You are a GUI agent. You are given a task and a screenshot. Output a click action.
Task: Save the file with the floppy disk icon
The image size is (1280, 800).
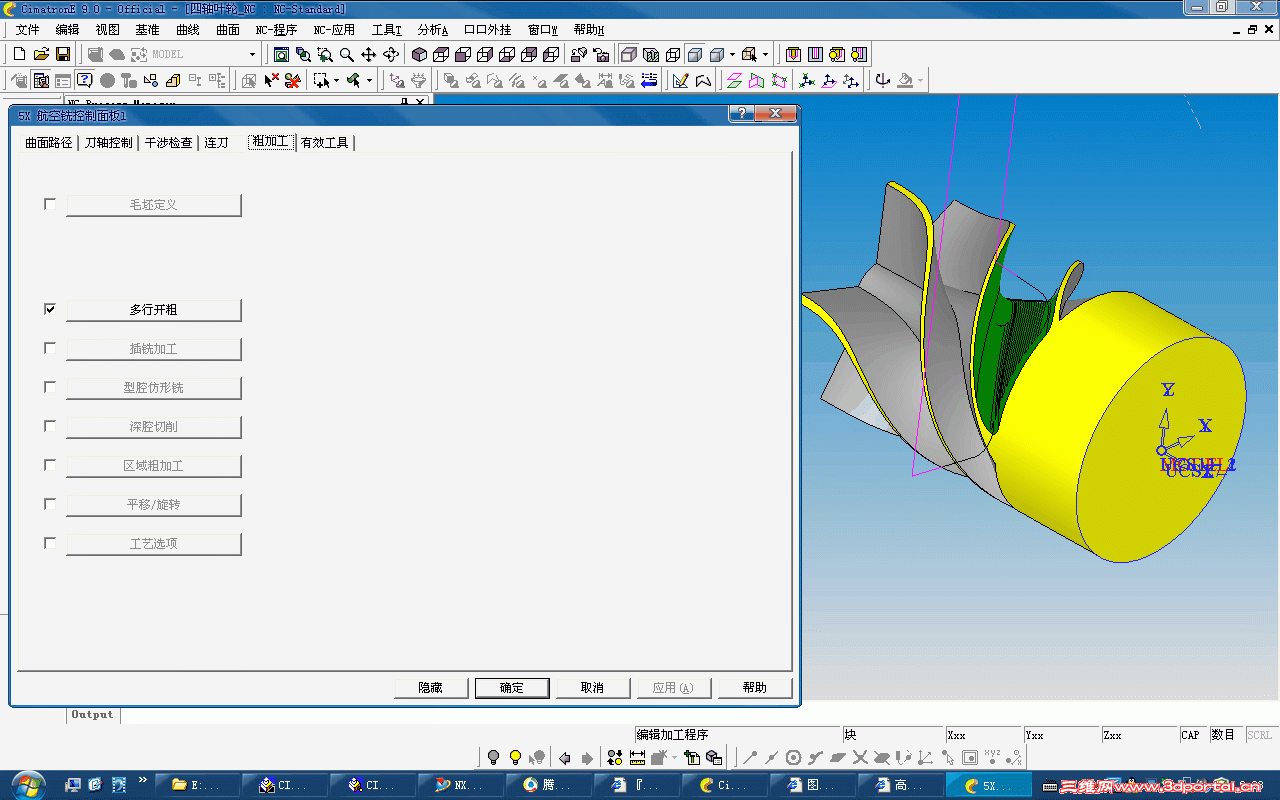coord(62,54)
